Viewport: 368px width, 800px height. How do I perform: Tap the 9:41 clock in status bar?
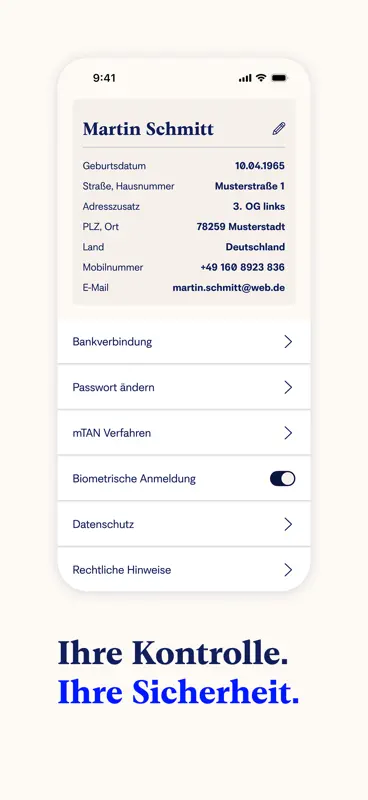(x=104, y=78)
